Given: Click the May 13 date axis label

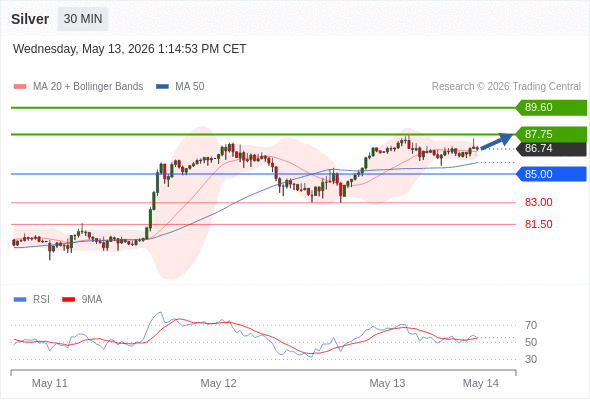Looking at the screenshot, I should [387, 383].
